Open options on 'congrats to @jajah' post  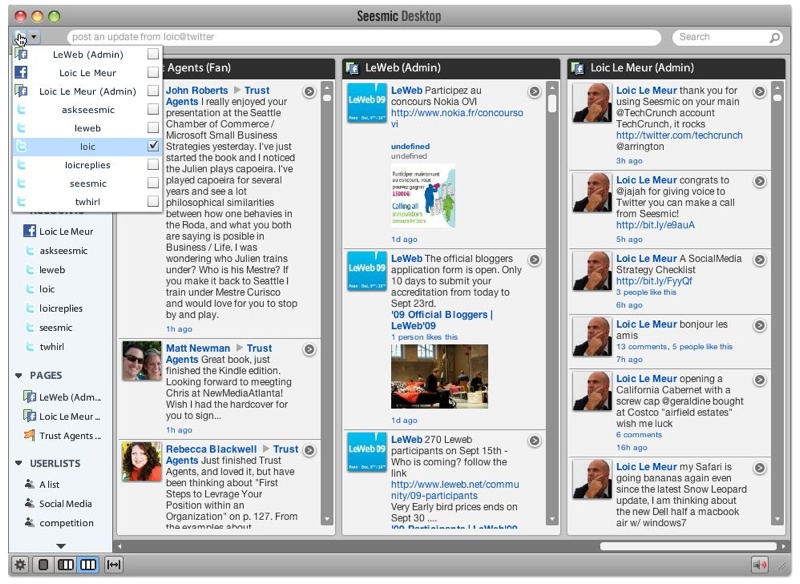pos(760,182)
